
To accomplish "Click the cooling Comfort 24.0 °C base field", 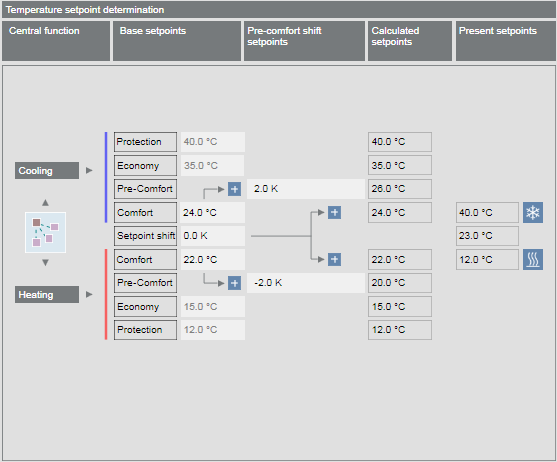I will click(x=212, y=212).
